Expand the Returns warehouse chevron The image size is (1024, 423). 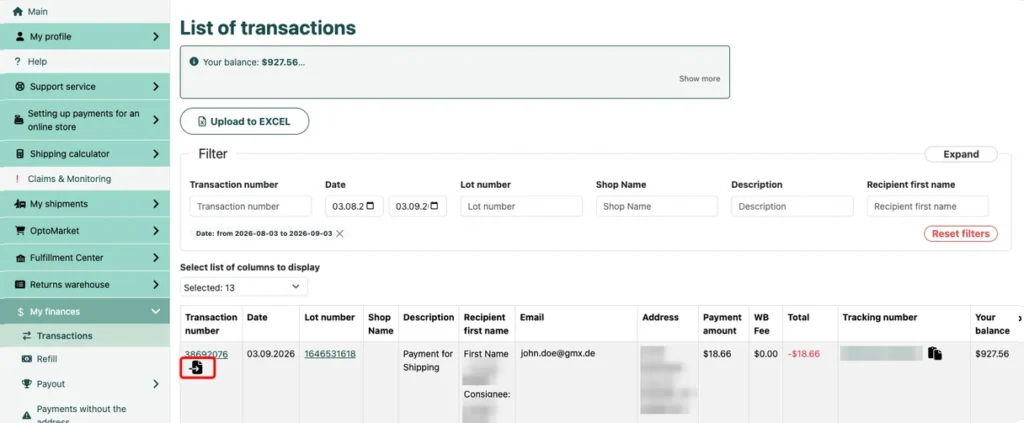(x=155, y=285)
